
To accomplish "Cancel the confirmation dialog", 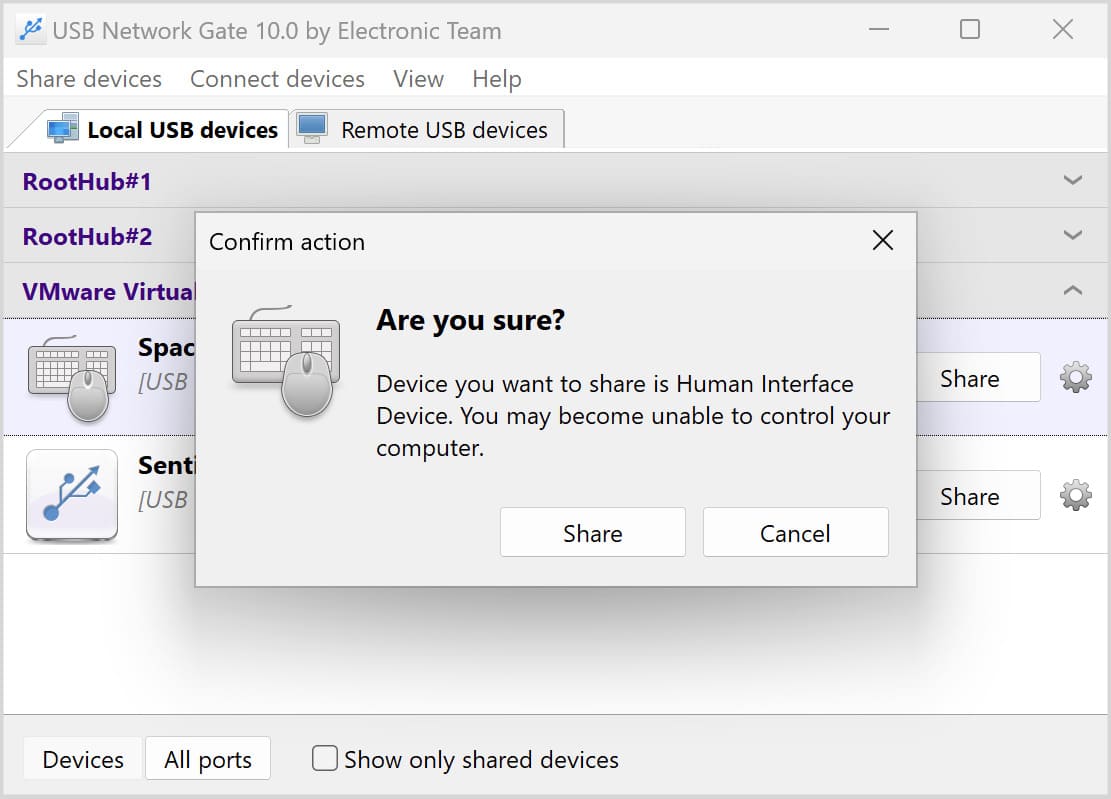I will [x=795, y=532].
